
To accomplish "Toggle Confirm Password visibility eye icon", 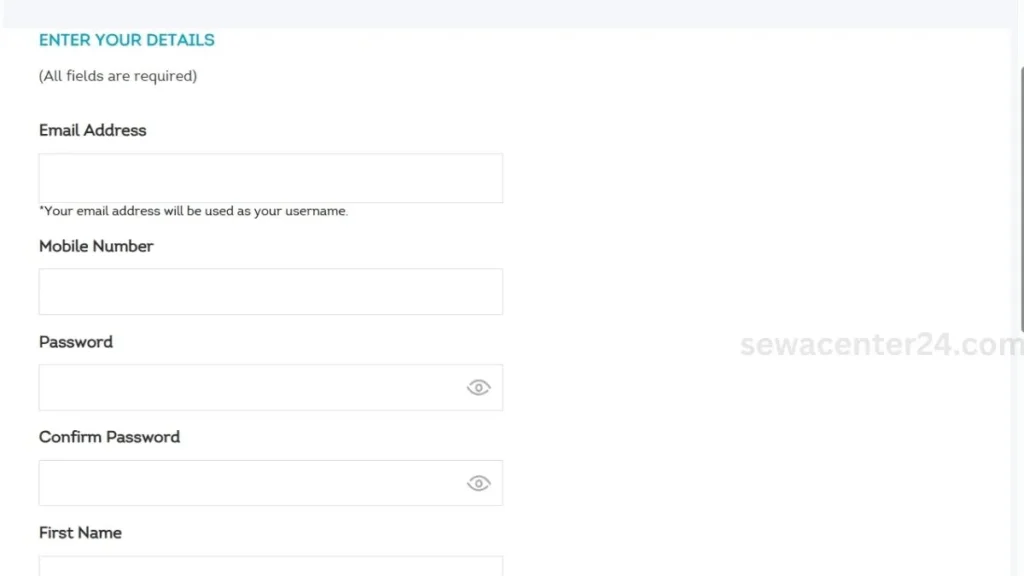I will tap(478, 484).
